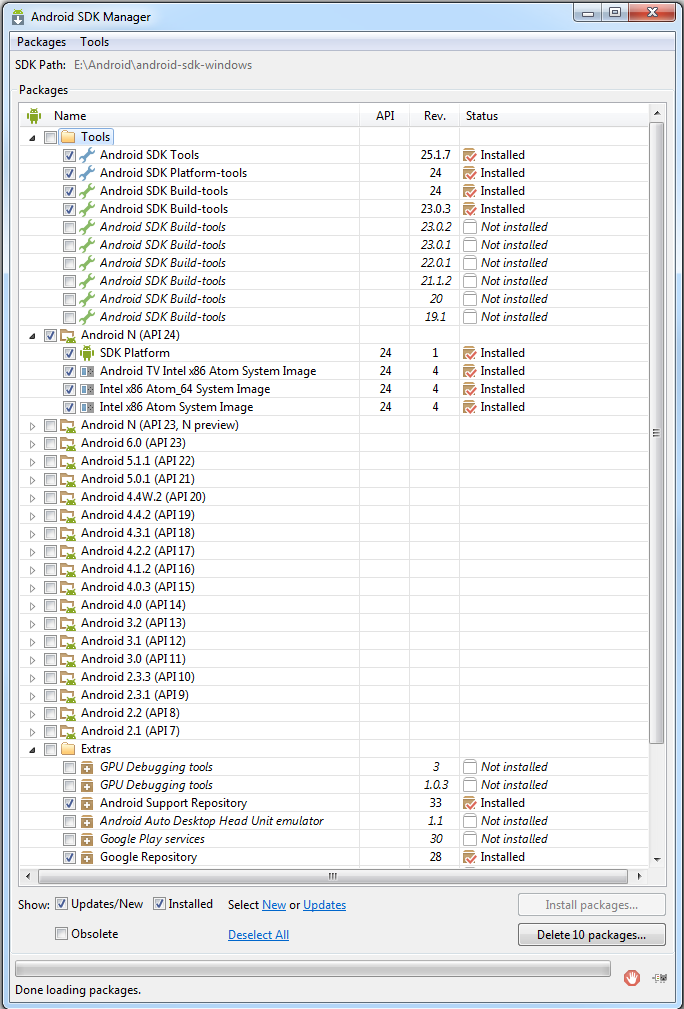The width and height of the screenshot is (684, 1009).
Task: Click the horizontal scrollbar thumb
Action: click(333, 876)
